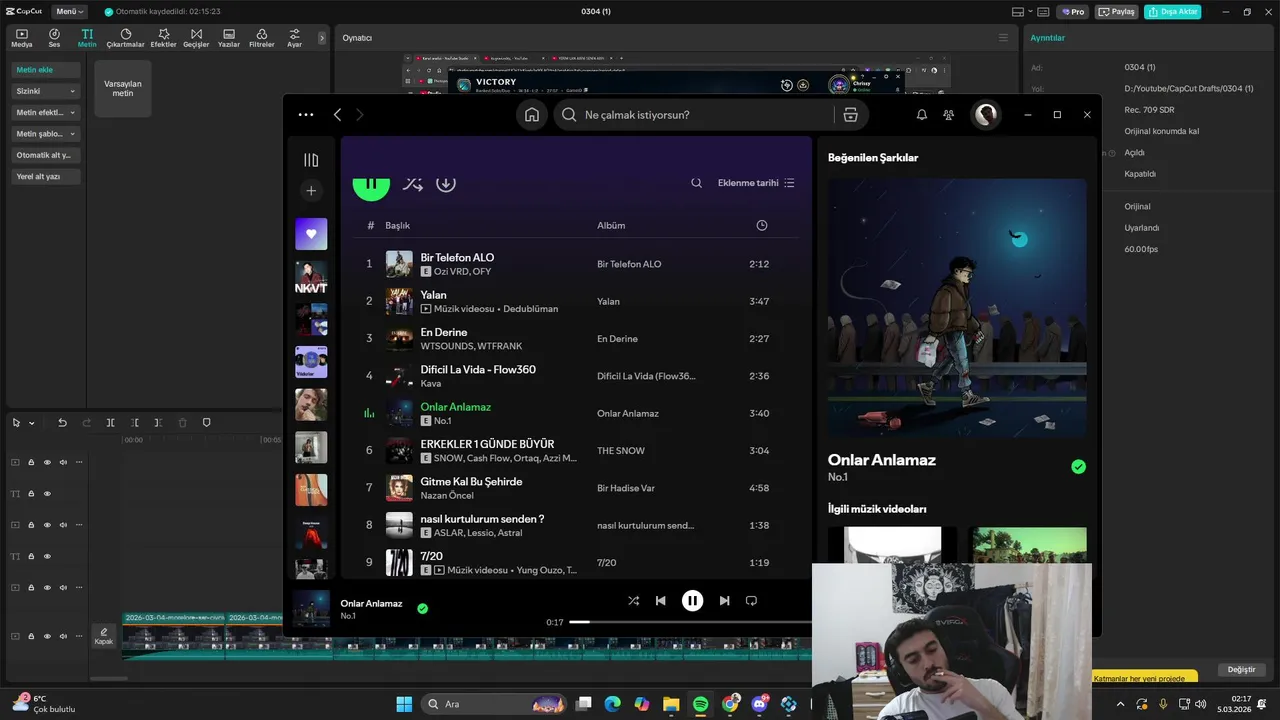
Task: Click the Spotify playback progress bar
Action: [691, 622]
